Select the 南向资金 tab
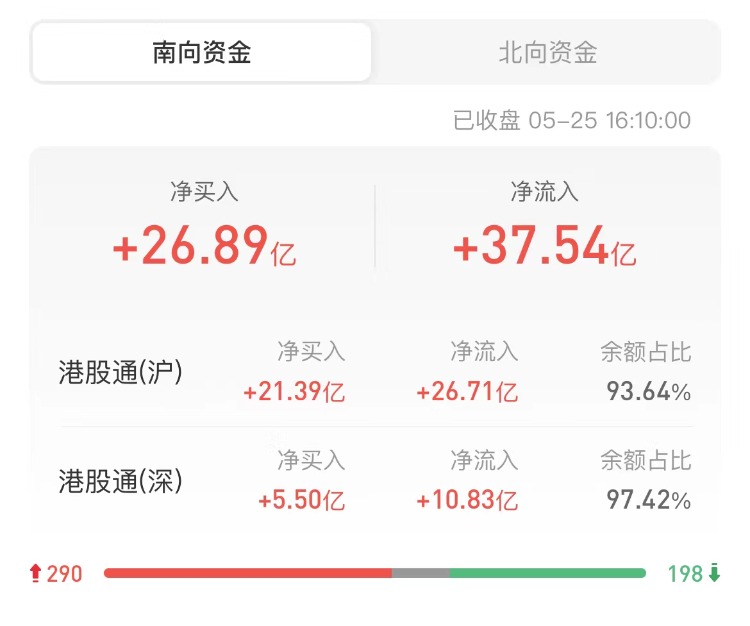The height and width of the screenshot is (626, 750). tap(201, 52)
